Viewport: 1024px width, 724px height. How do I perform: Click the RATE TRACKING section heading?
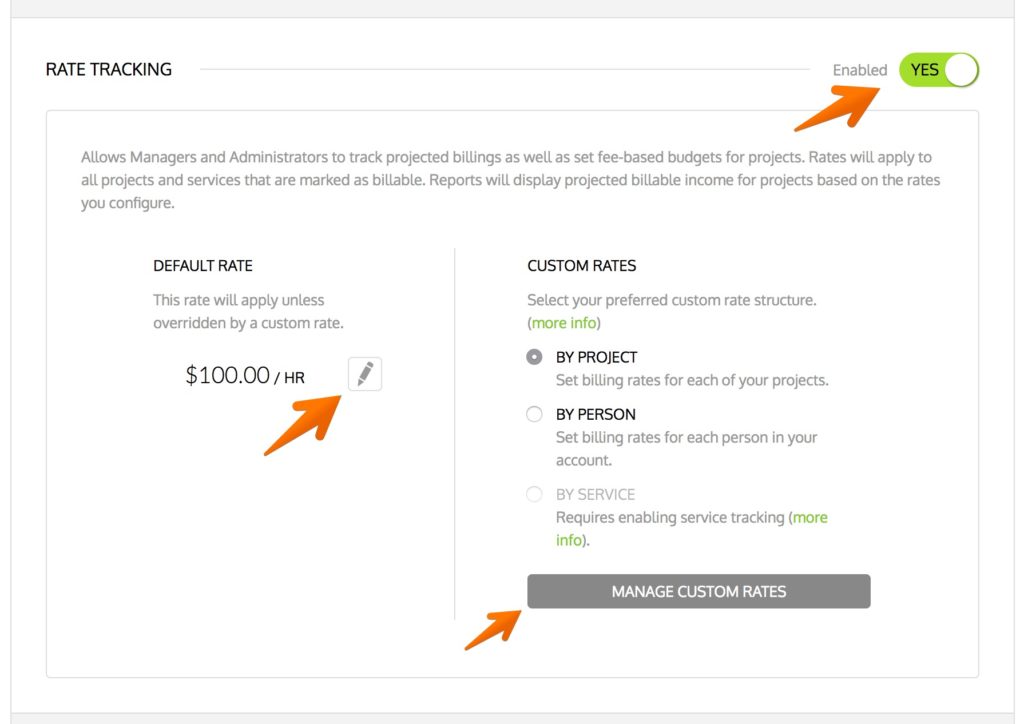click(x=107, y=68)
